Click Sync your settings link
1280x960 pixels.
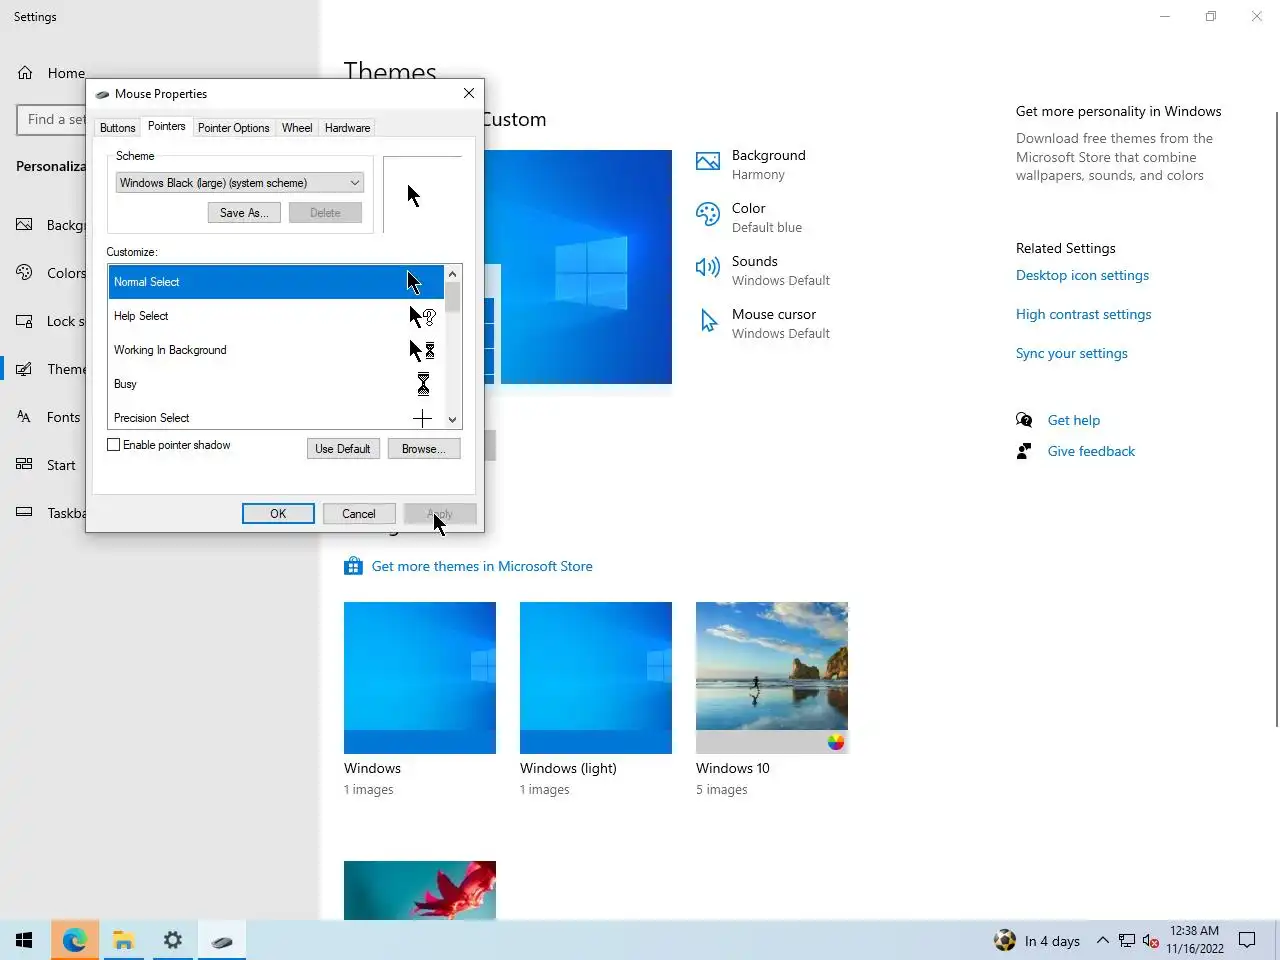[1071, 353]
